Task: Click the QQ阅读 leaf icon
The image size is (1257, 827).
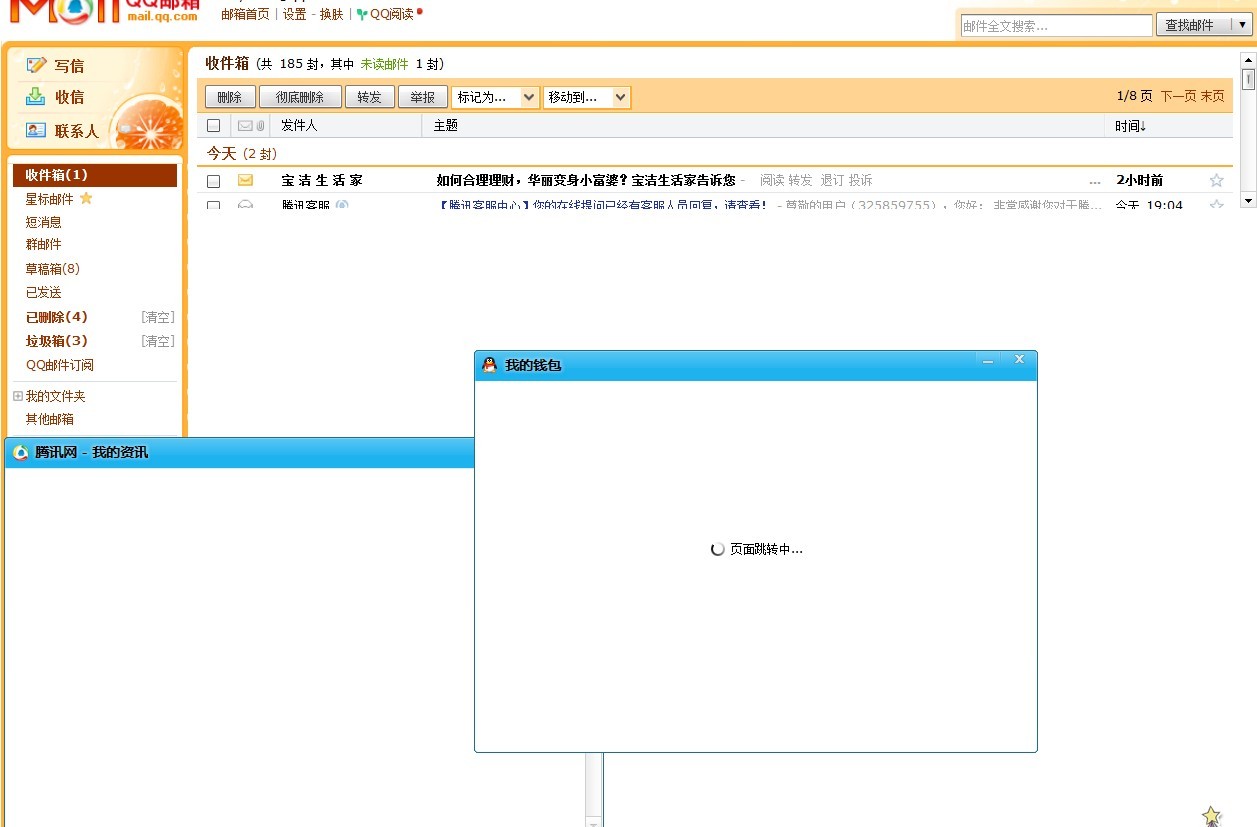Action: point(362,15)
